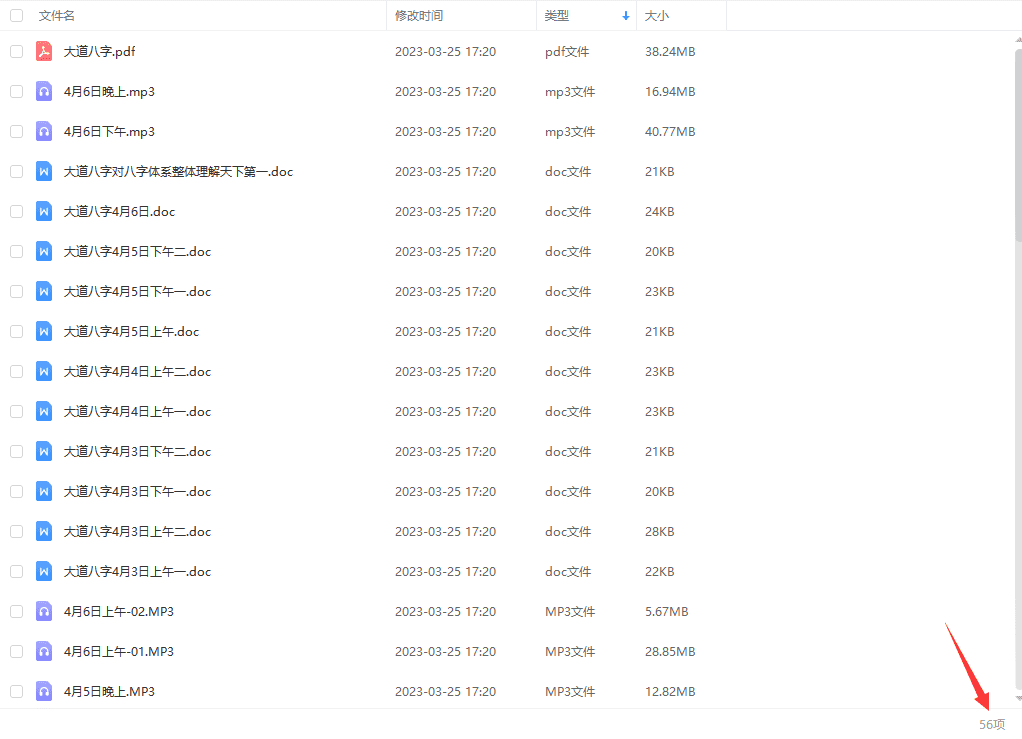Tick checkbox beside 4月6日上午-01.MP3
Image resolution: width=1022 pixels, height=739 pixels.
[x=16, y=651]
